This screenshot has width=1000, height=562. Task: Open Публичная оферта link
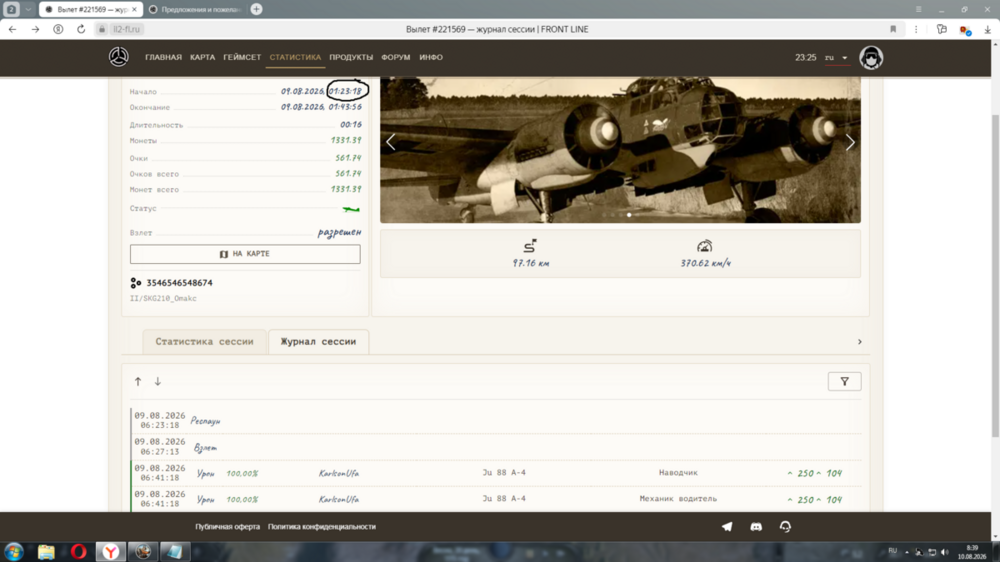pos(228,527)
